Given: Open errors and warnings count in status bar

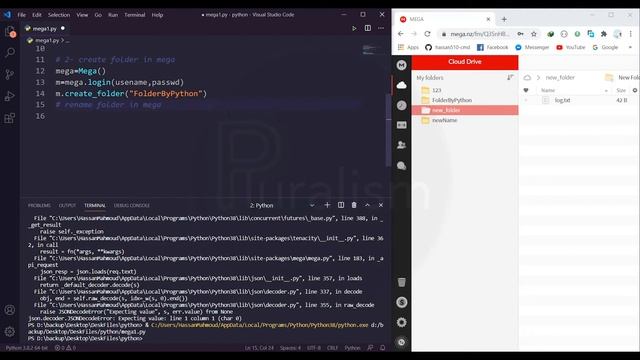Looking at the screenshot, I should [x=65, y=348].
